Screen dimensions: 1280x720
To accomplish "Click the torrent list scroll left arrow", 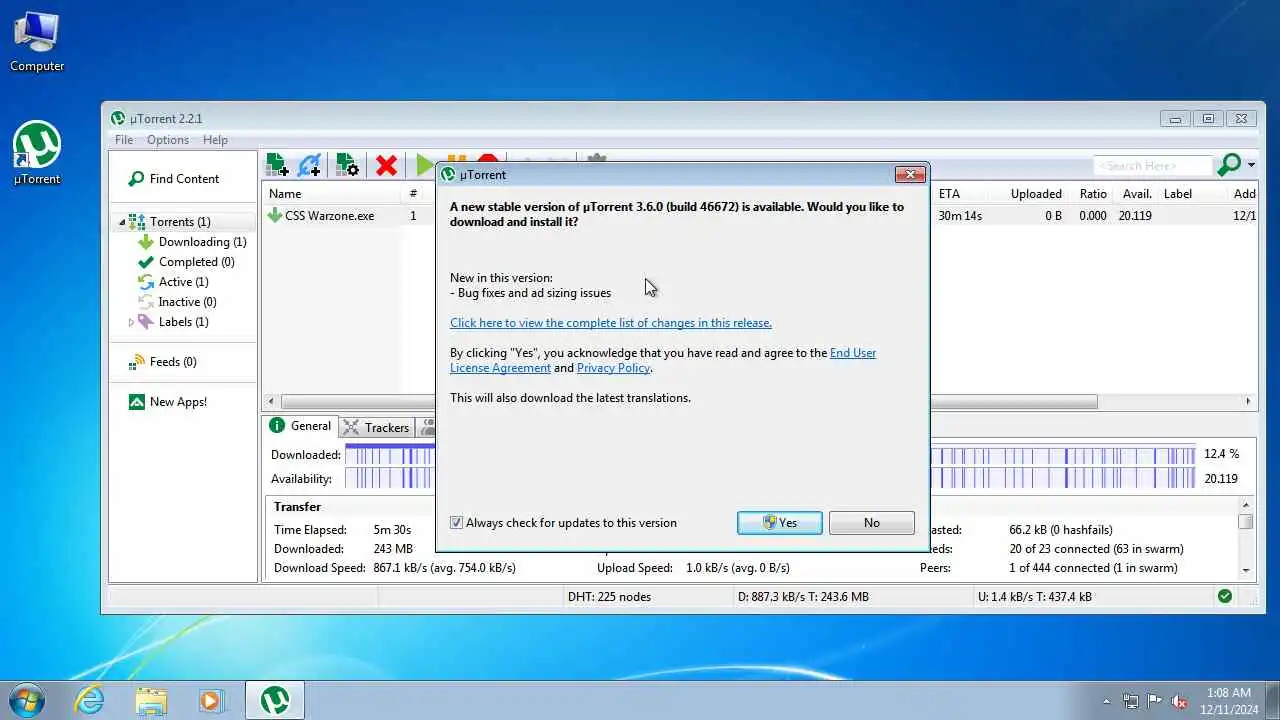I will [271, 402].
